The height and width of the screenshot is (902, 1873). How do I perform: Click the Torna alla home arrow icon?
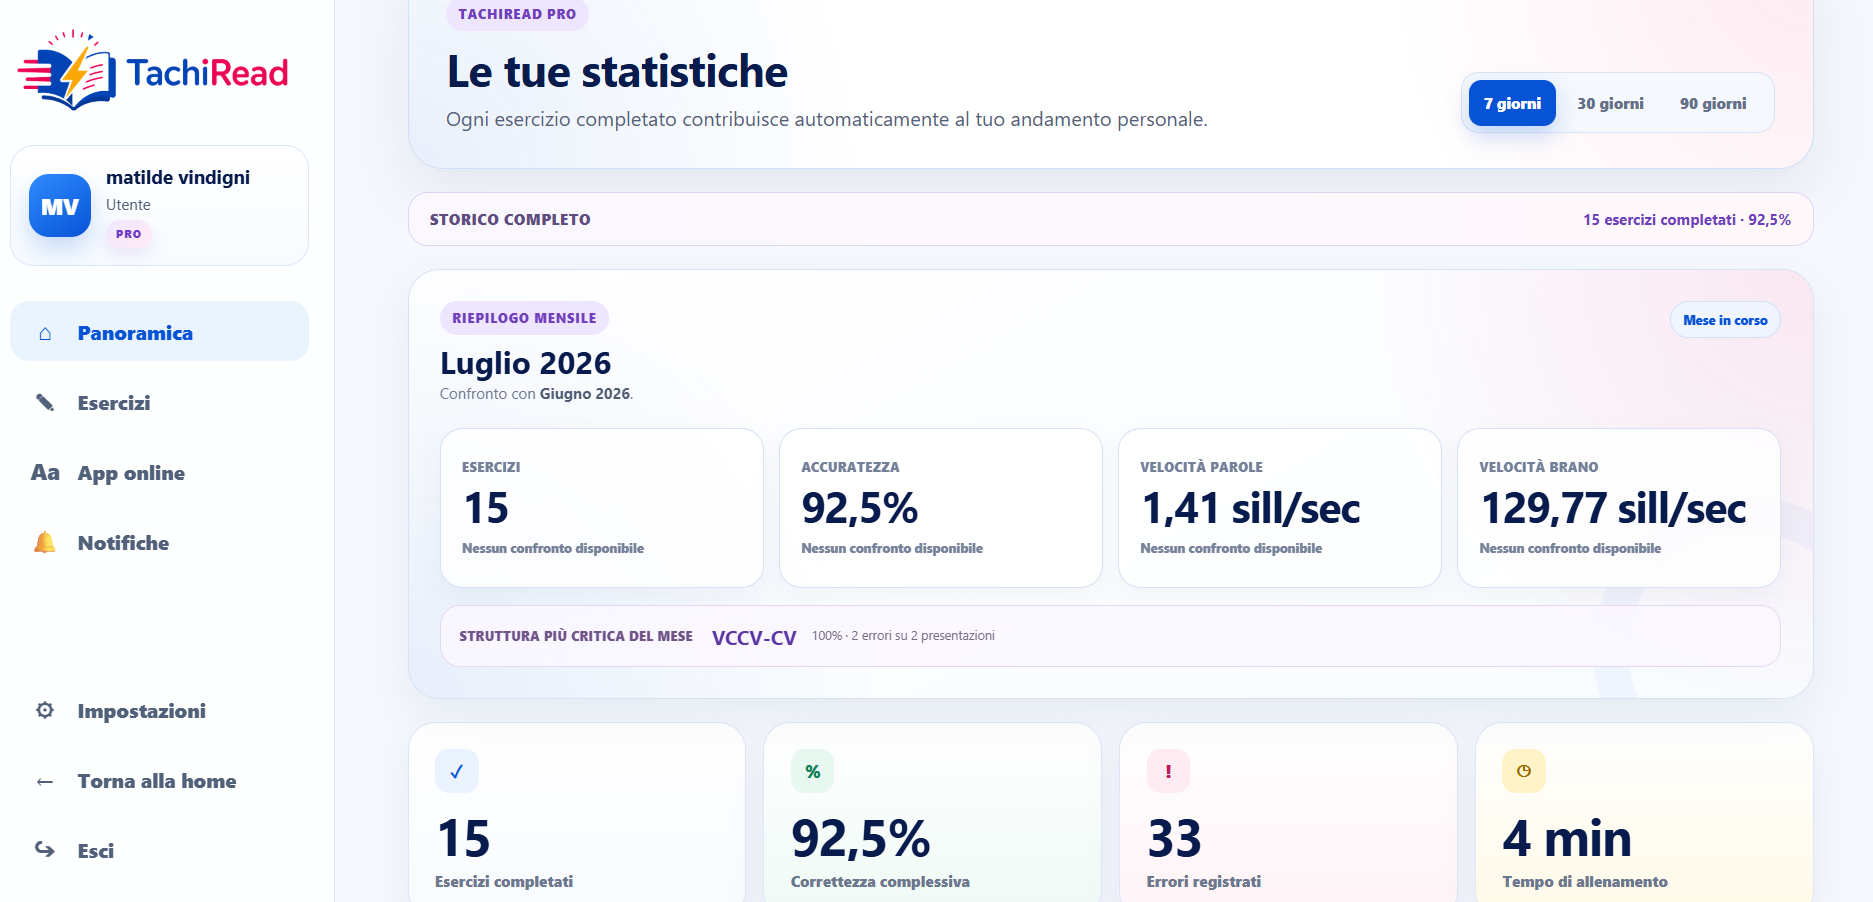click(x=45, y=781)
